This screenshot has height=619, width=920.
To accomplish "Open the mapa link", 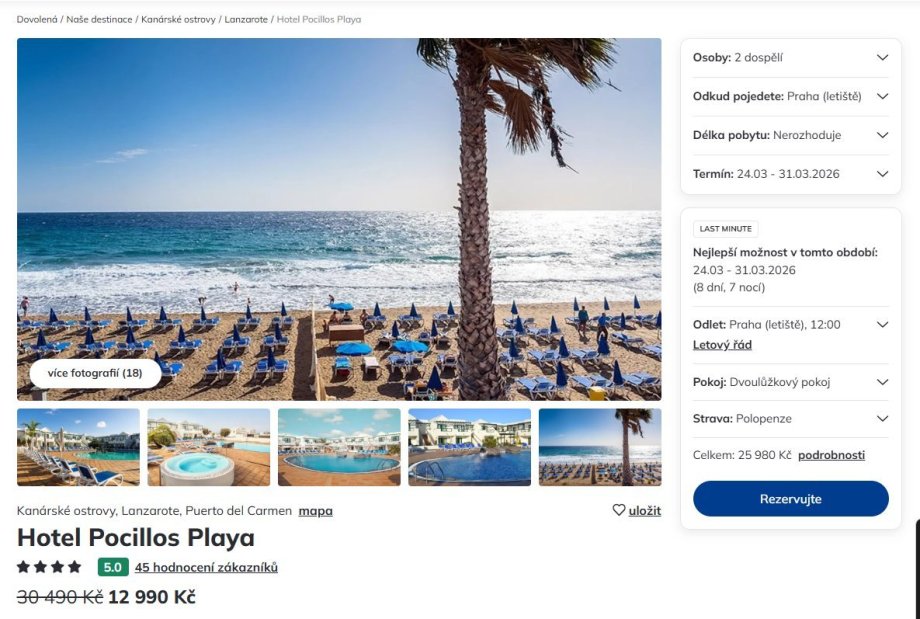I will coord(315,511).
